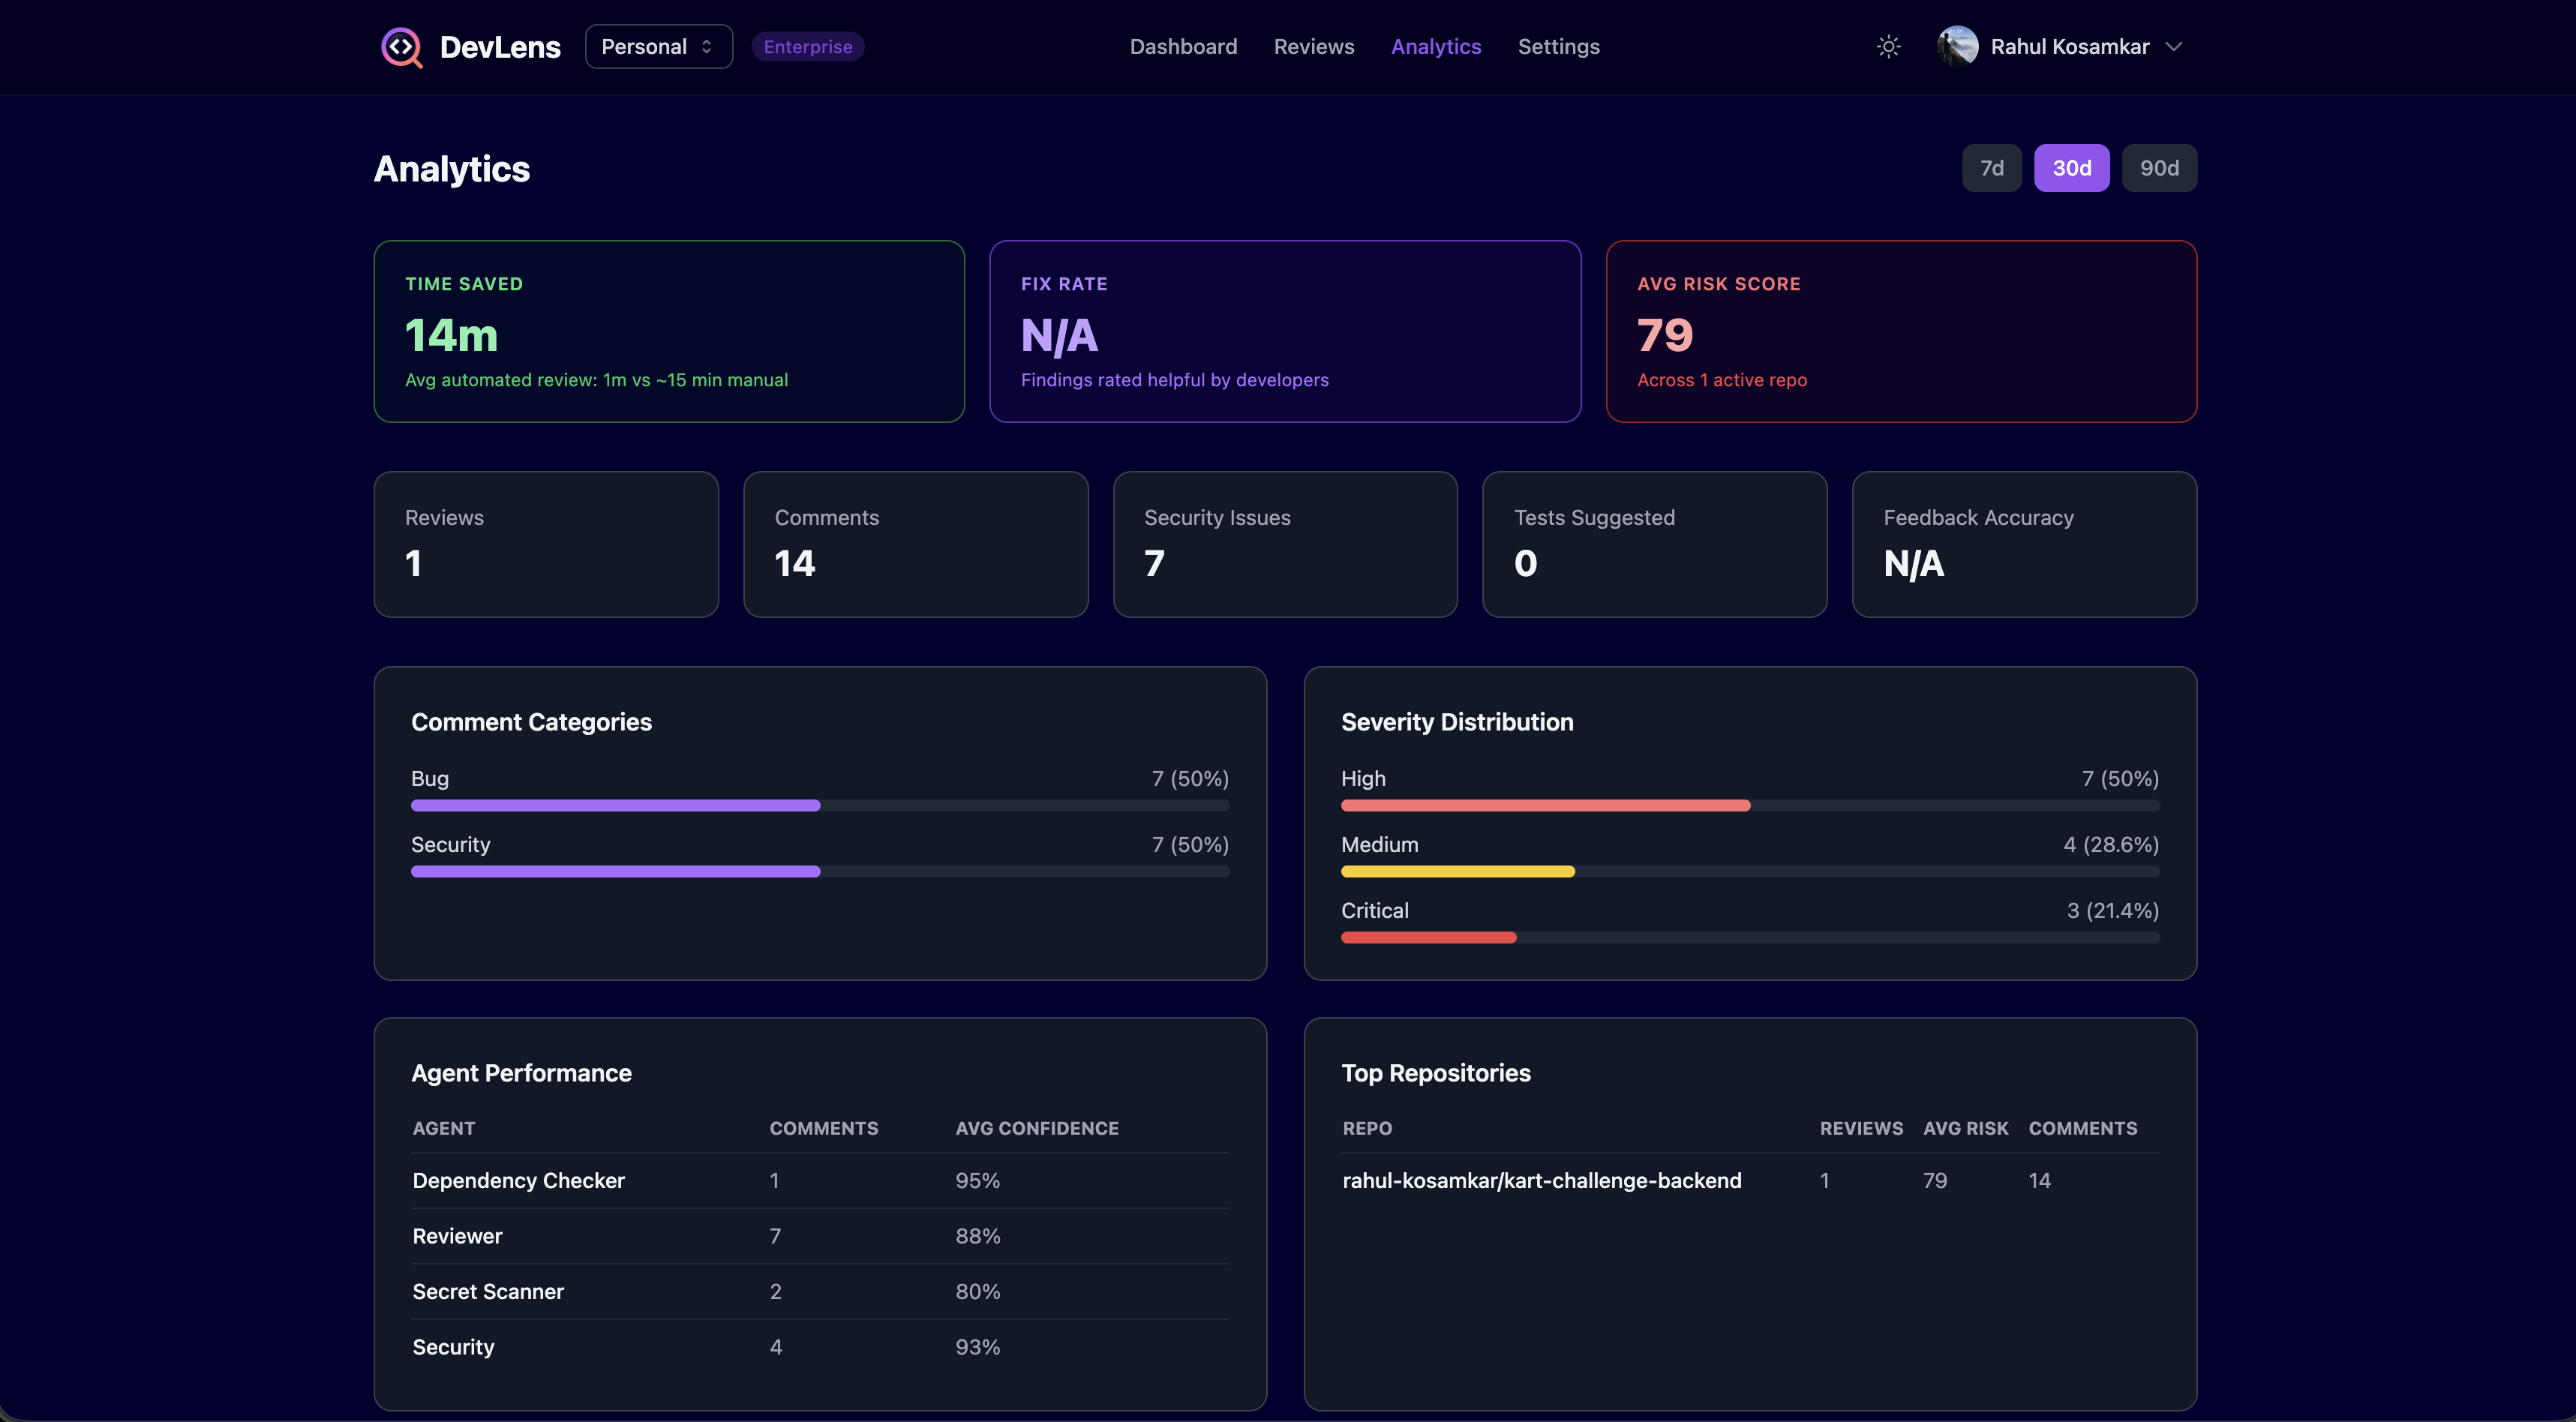Click the DevLens magnifier logo icon

pyautogui.click(x=402, y=47)
